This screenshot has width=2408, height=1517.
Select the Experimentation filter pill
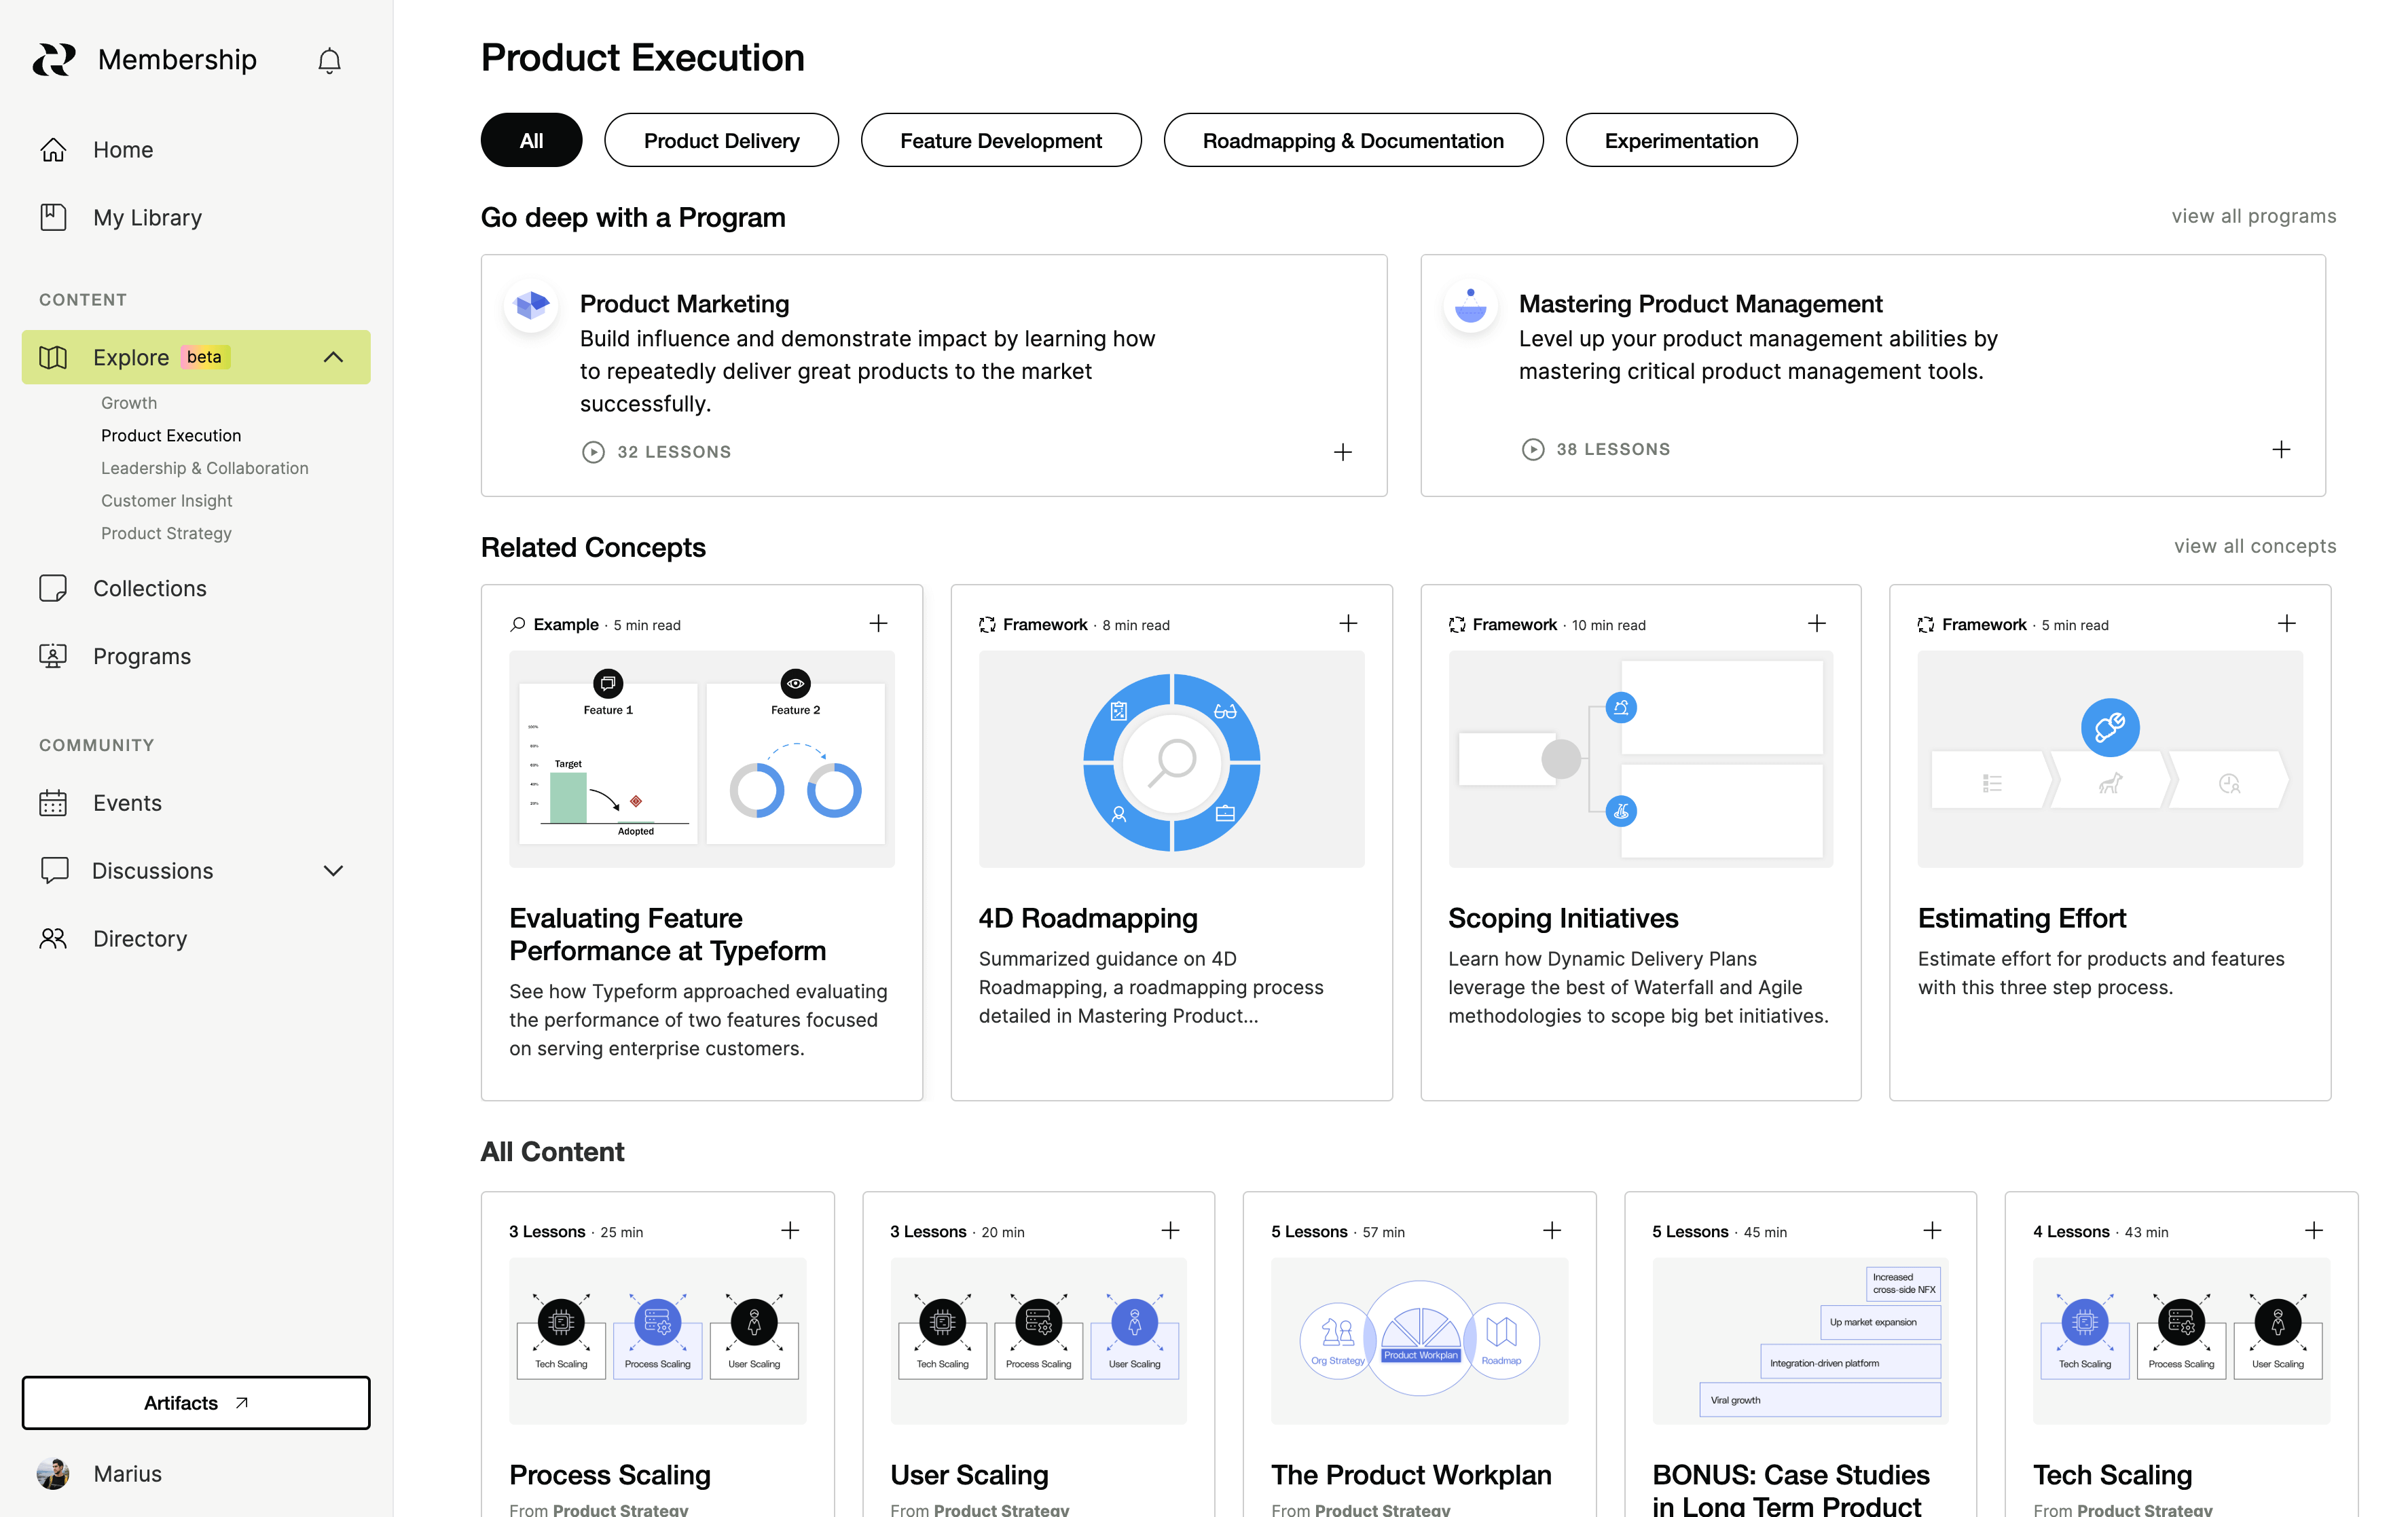pos(1680,141)
